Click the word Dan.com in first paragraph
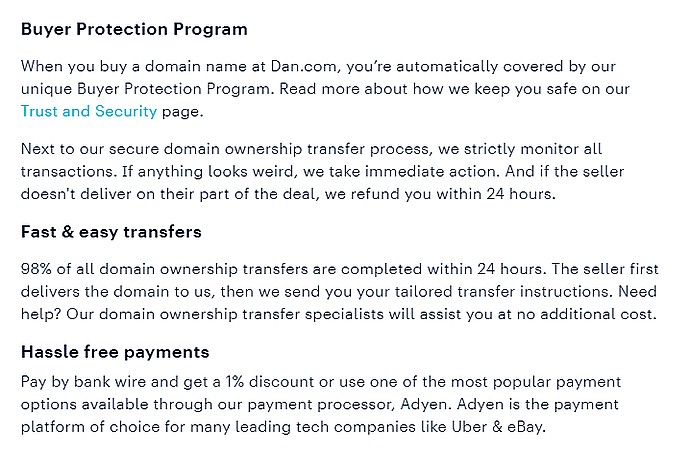The image size is (690, 460). coord(304,66)
